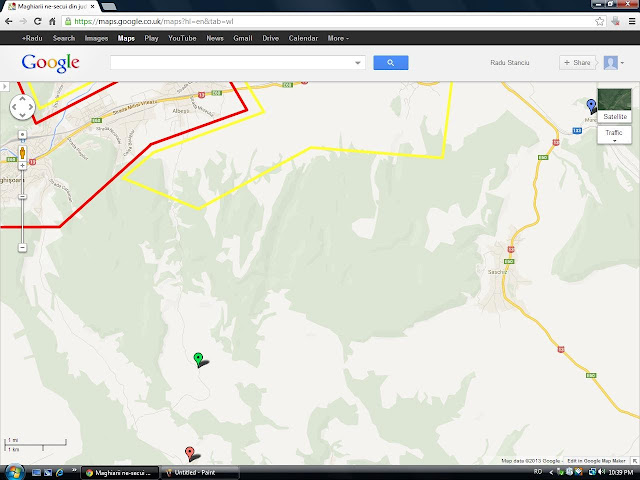
Task: Click the 10:39 PM clock
Action: point(621,472)
